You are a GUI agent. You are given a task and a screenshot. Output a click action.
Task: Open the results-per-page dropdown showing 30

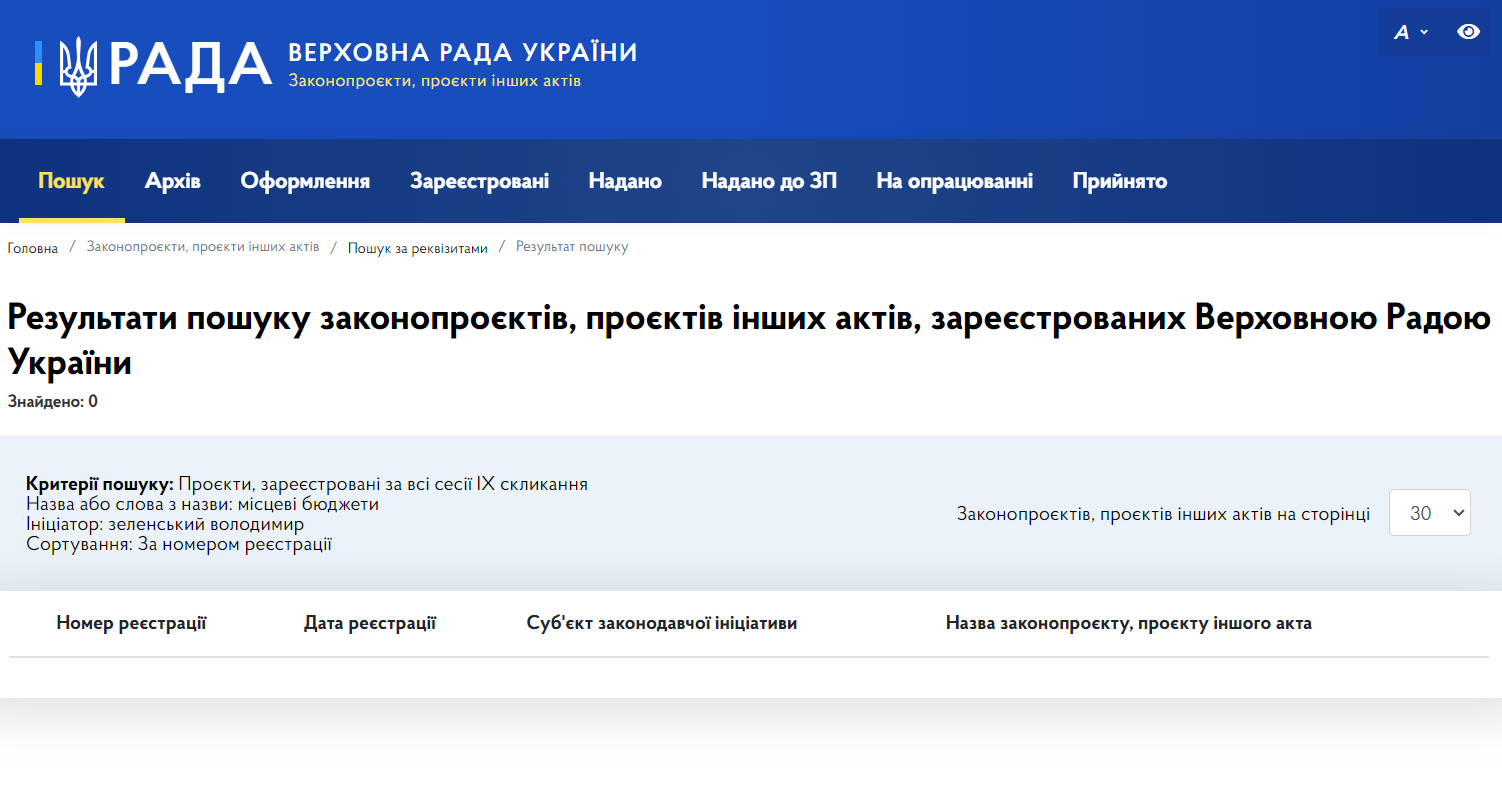[1429, 512]
